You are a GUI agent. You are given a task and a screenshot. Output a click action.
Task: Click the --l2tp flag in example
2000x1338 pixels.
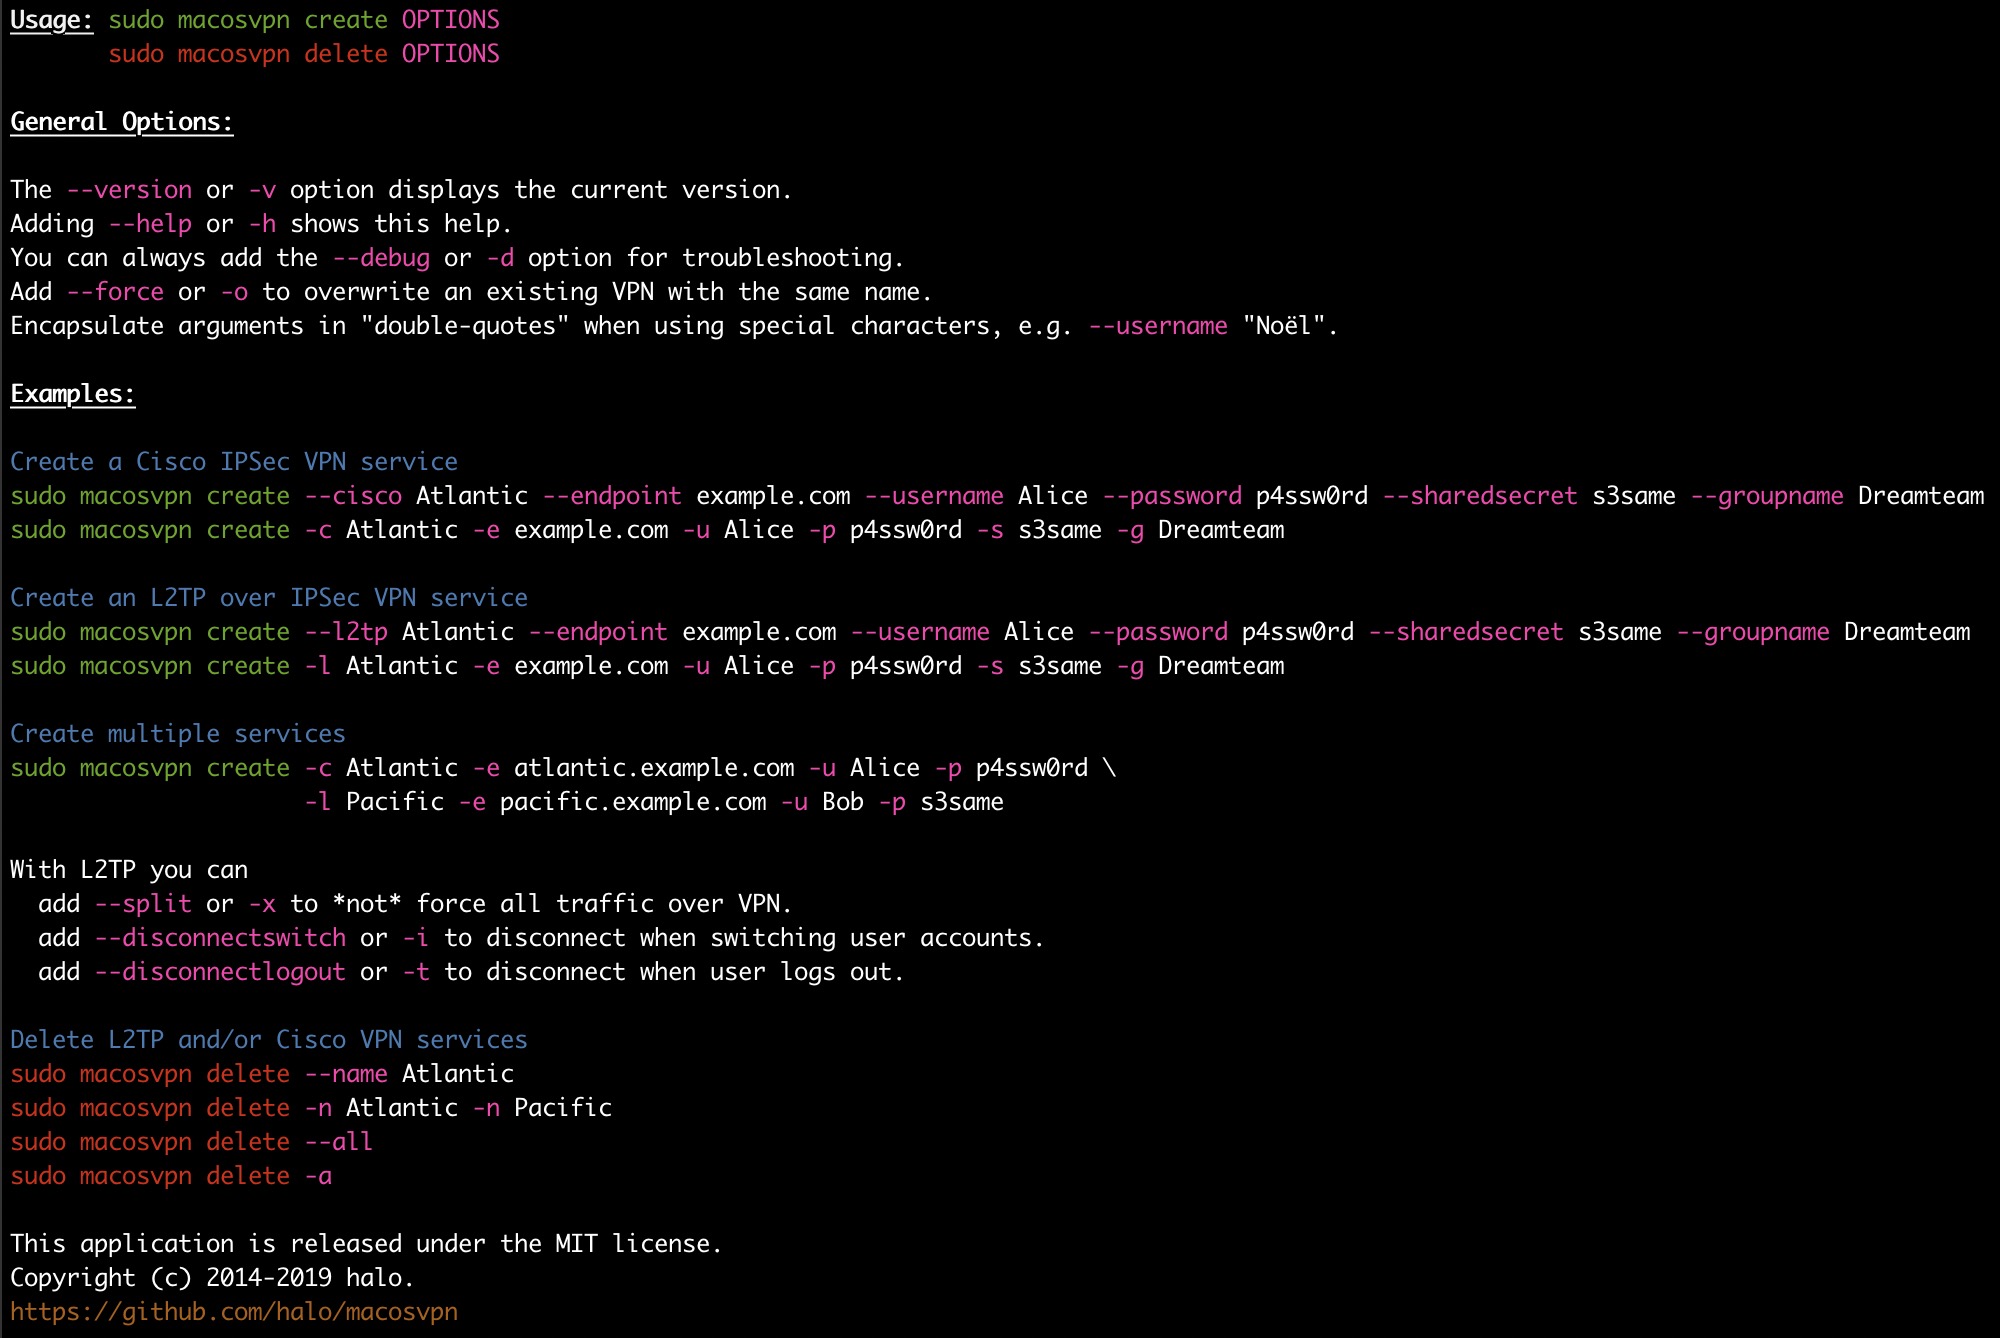click(x=346, y=632)
